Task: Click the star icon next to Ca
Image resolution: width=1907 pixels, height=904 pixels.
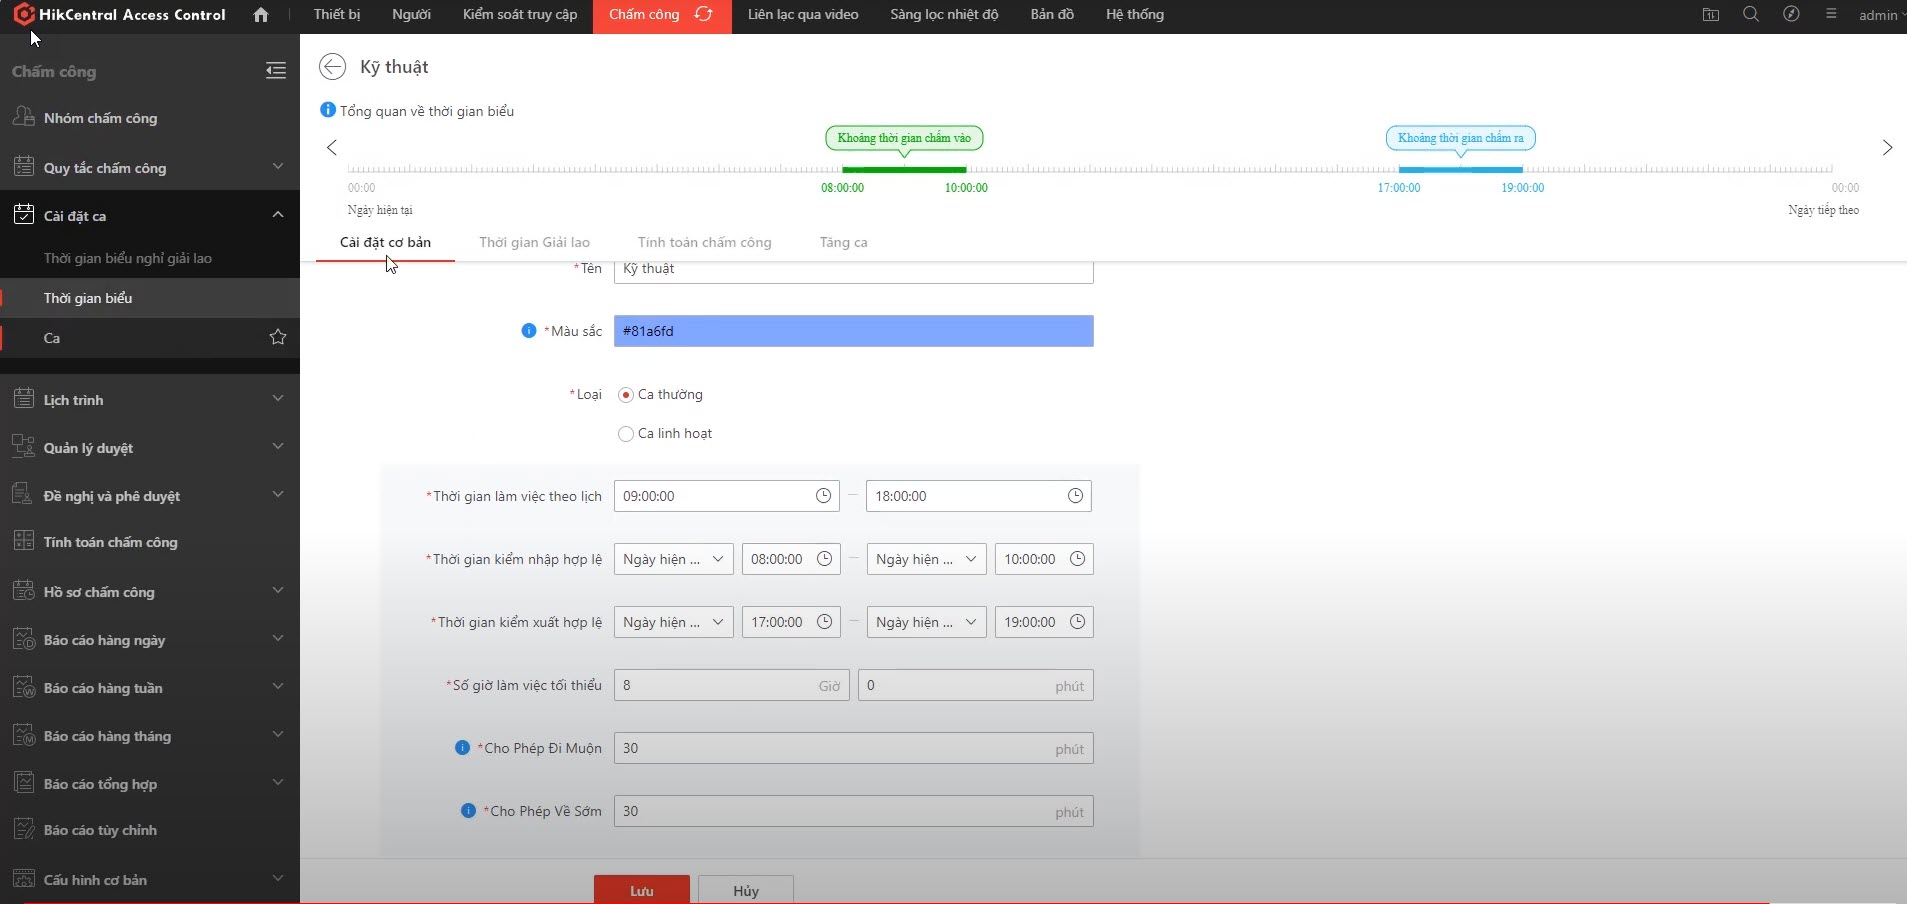Action: [x=278, y=338]
